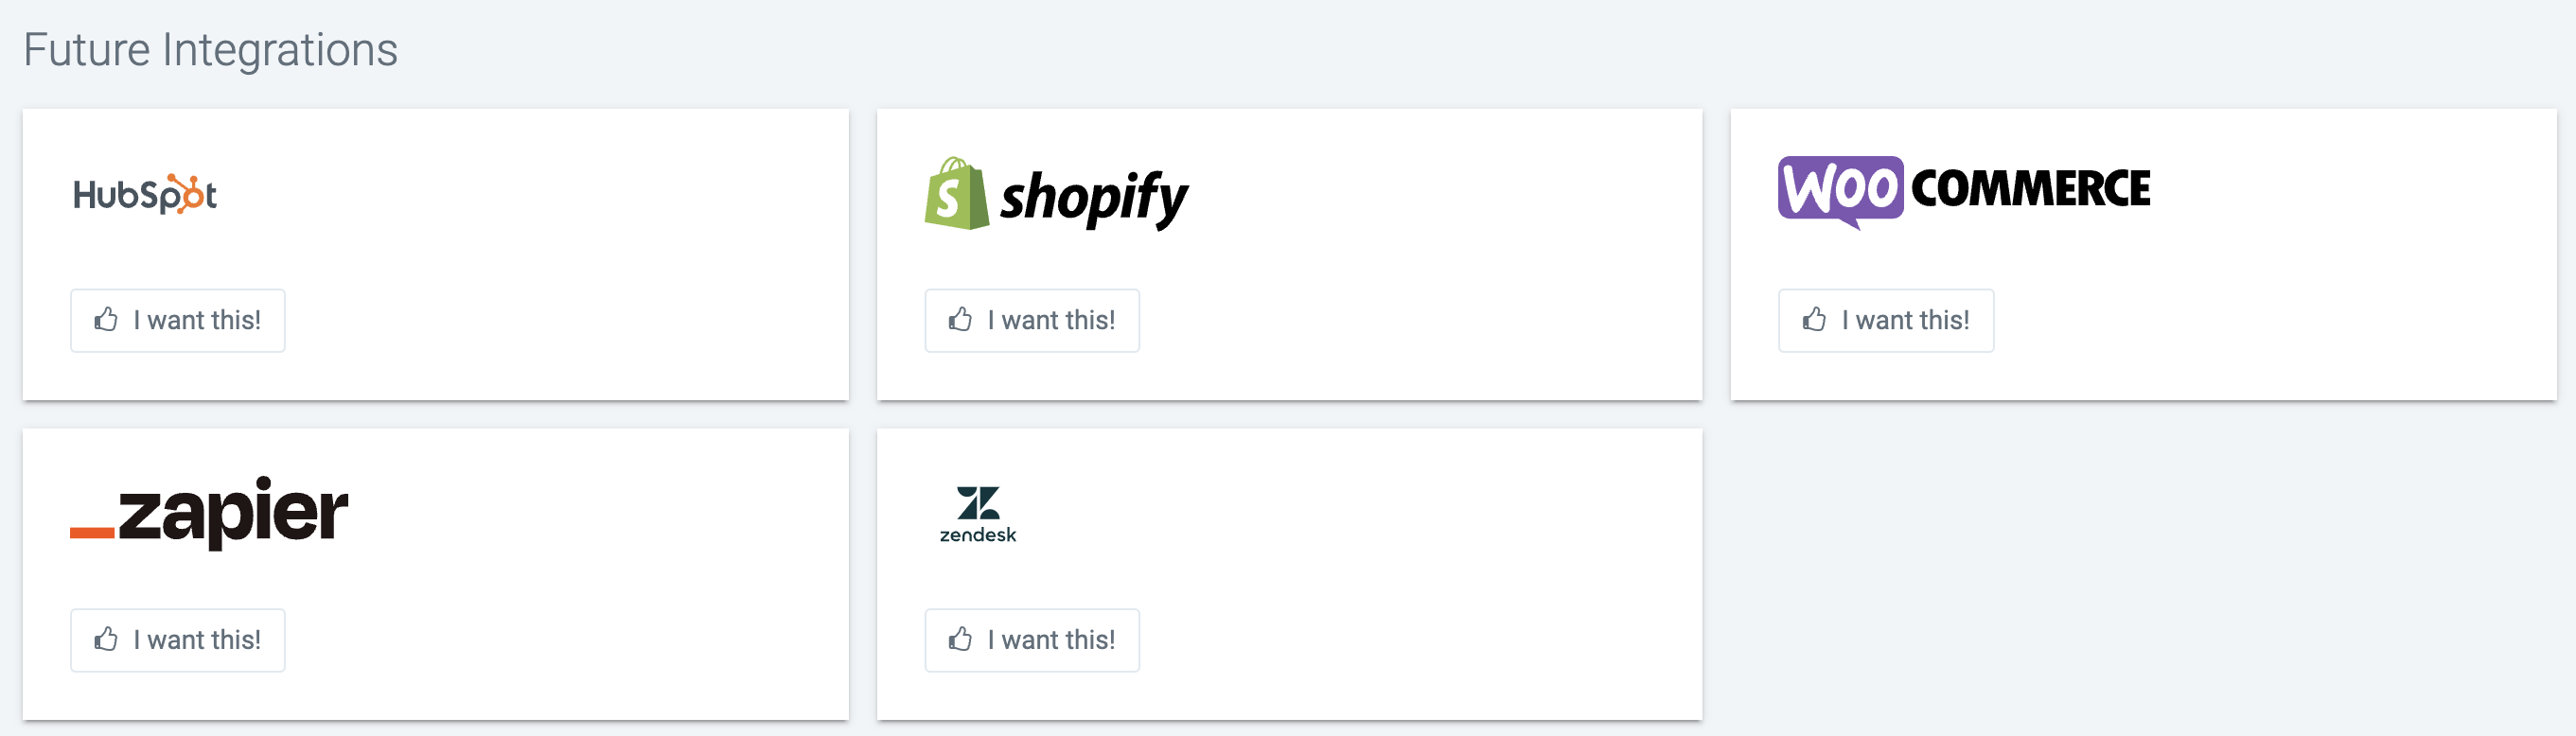Vote 'I want this!' for Shopify
This screenshot has width=2576, height=736.
point(1032,321)
